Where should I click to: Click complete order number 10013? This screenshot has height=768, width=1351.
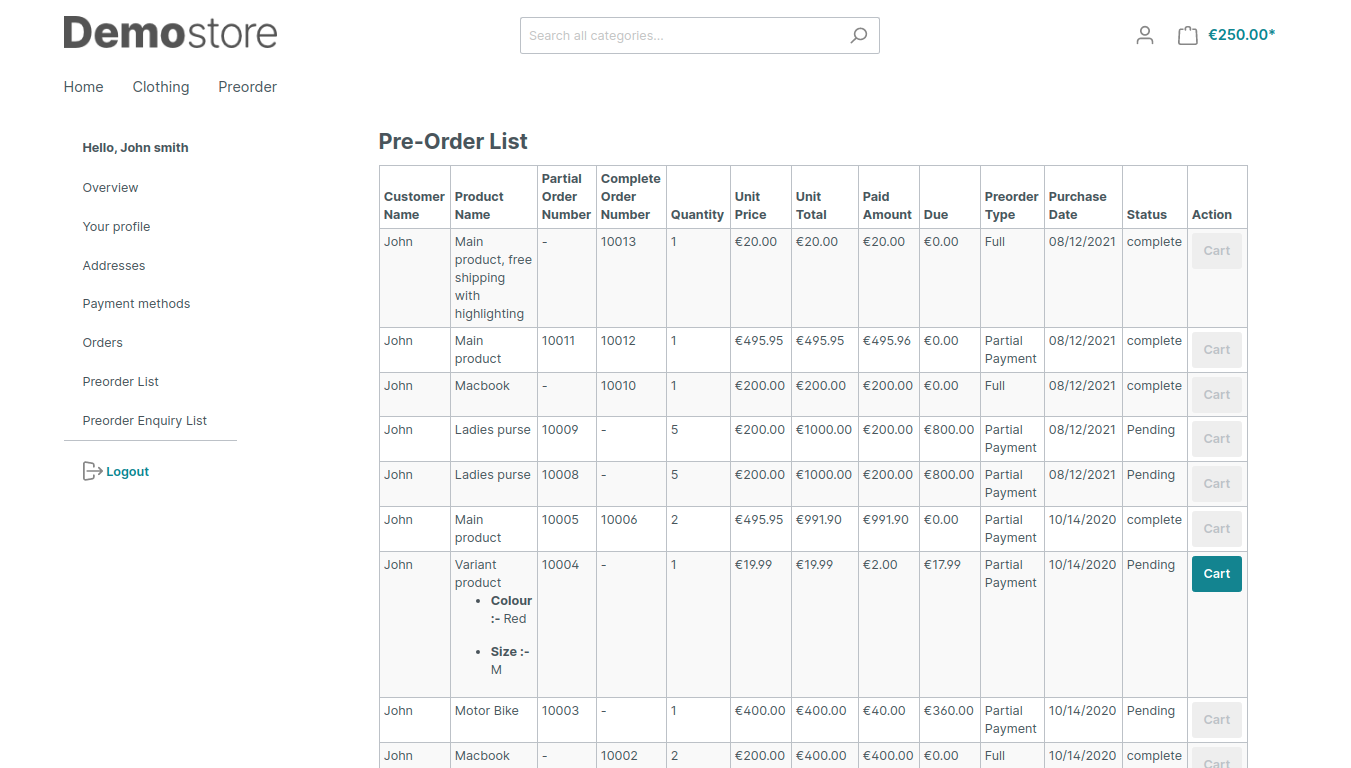618,242
